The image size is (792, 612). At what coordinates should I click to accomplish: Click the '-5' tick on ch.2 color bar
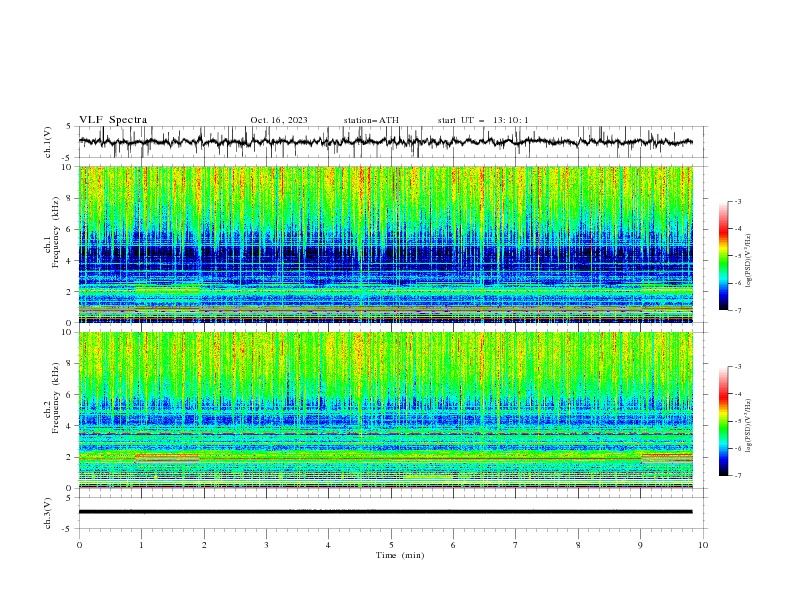point(738,421)
